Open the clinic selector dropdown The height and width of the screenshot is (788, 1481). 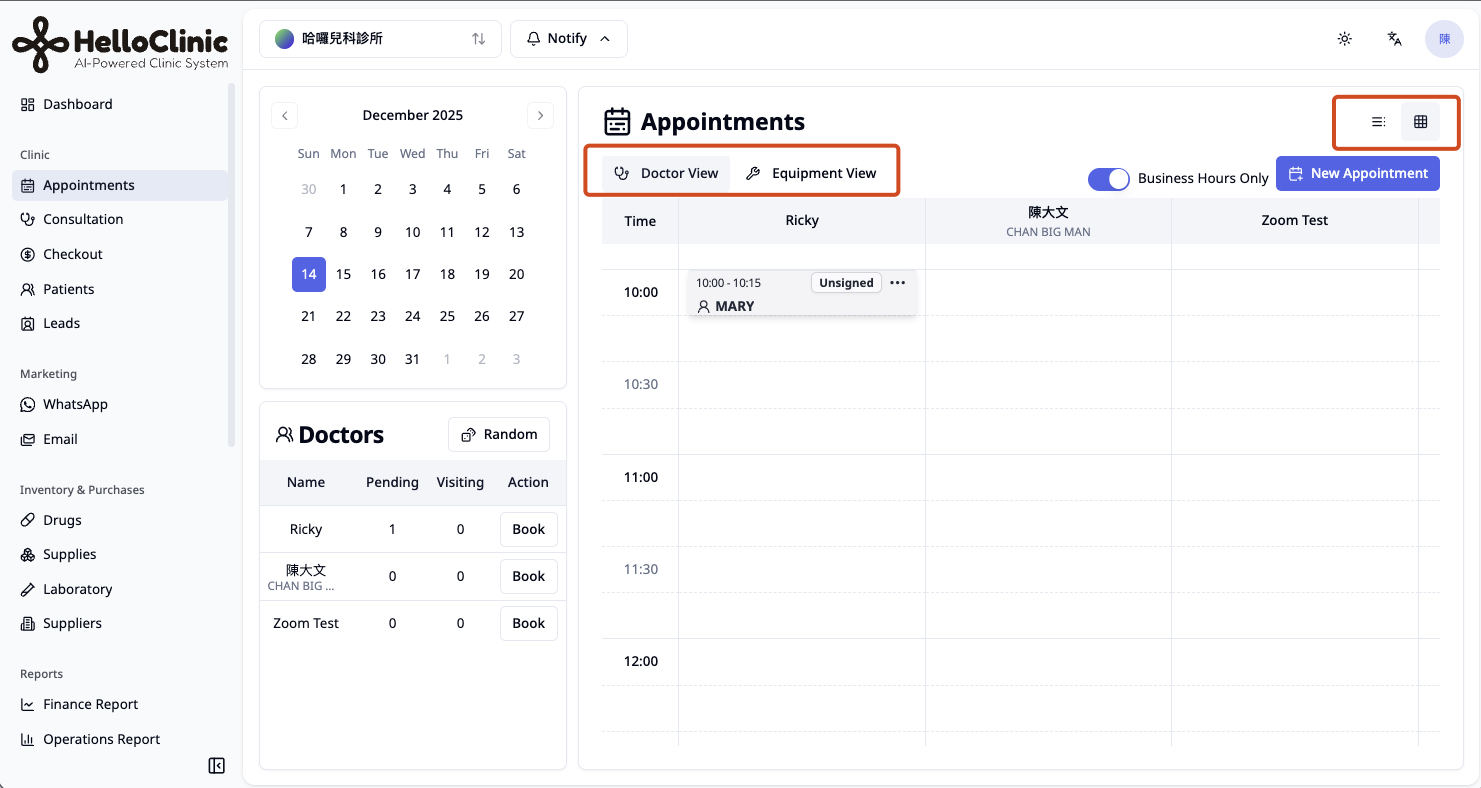pyautogui.click(x=380, y=39)
